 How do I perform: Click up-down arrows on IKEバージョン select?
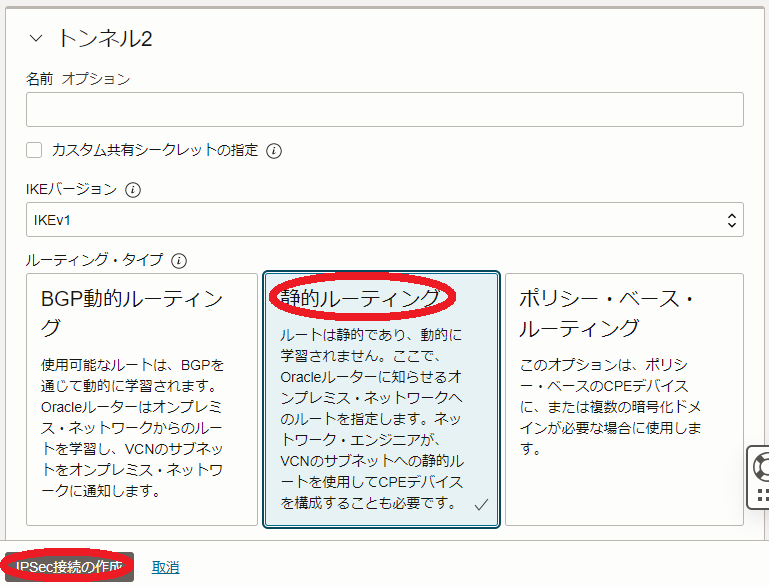tap(731, 220)
